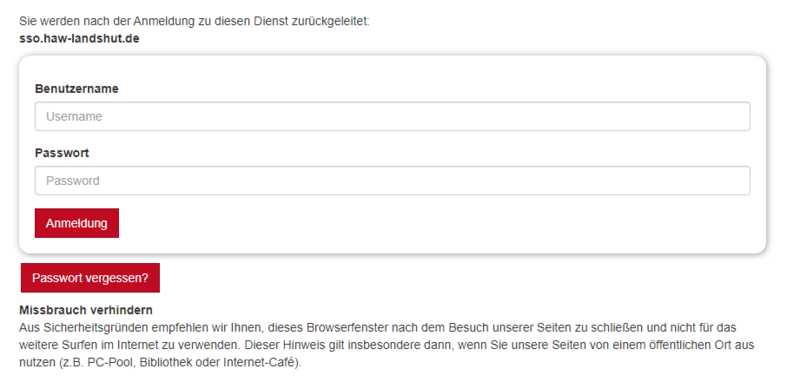Click the Benutzername field label

(x=77, y=89)
